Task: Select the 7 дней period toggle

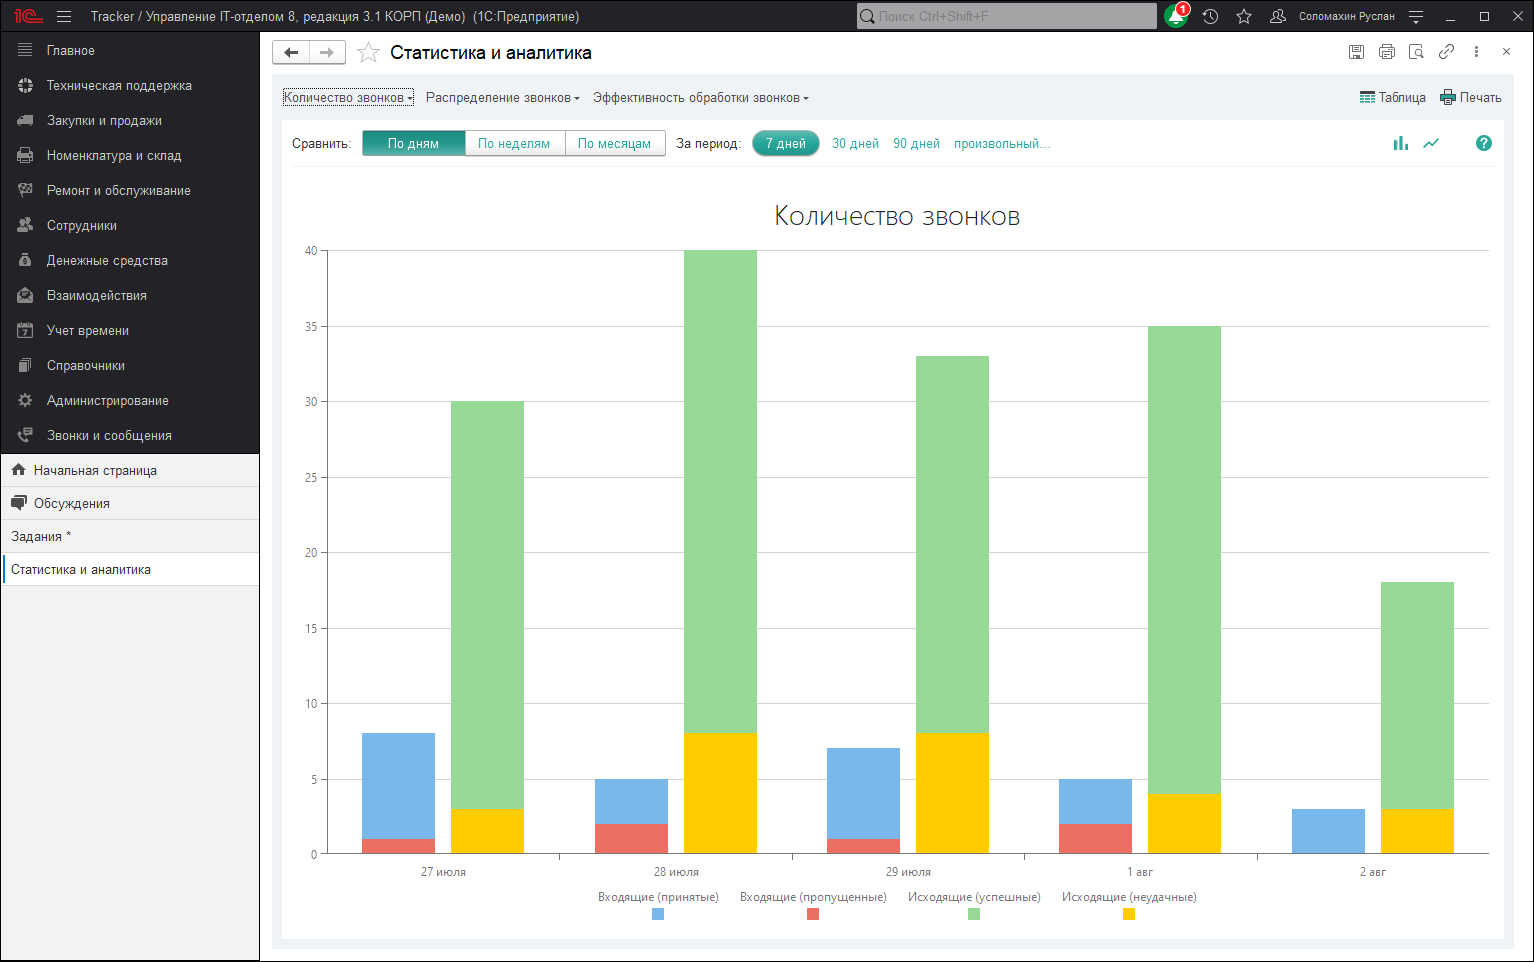Action: click(x=785, y=143)
